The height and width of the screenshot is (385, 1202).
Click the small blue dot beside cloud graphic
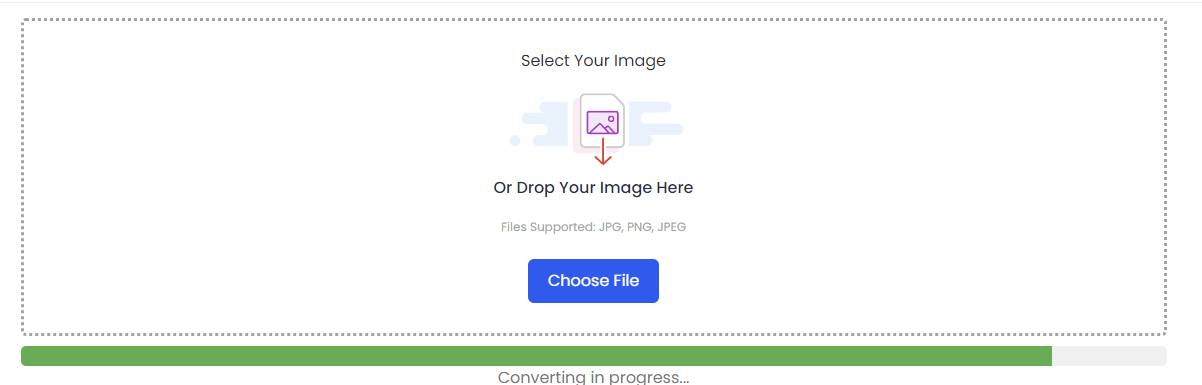pos(515,141)
